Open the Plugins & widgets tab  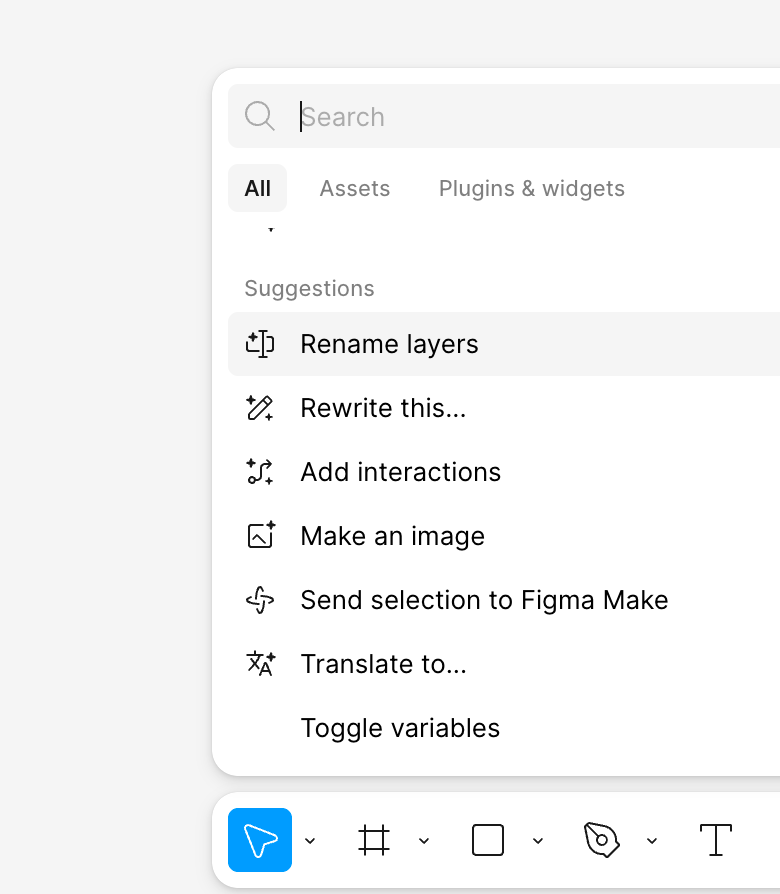pos(531,188)
